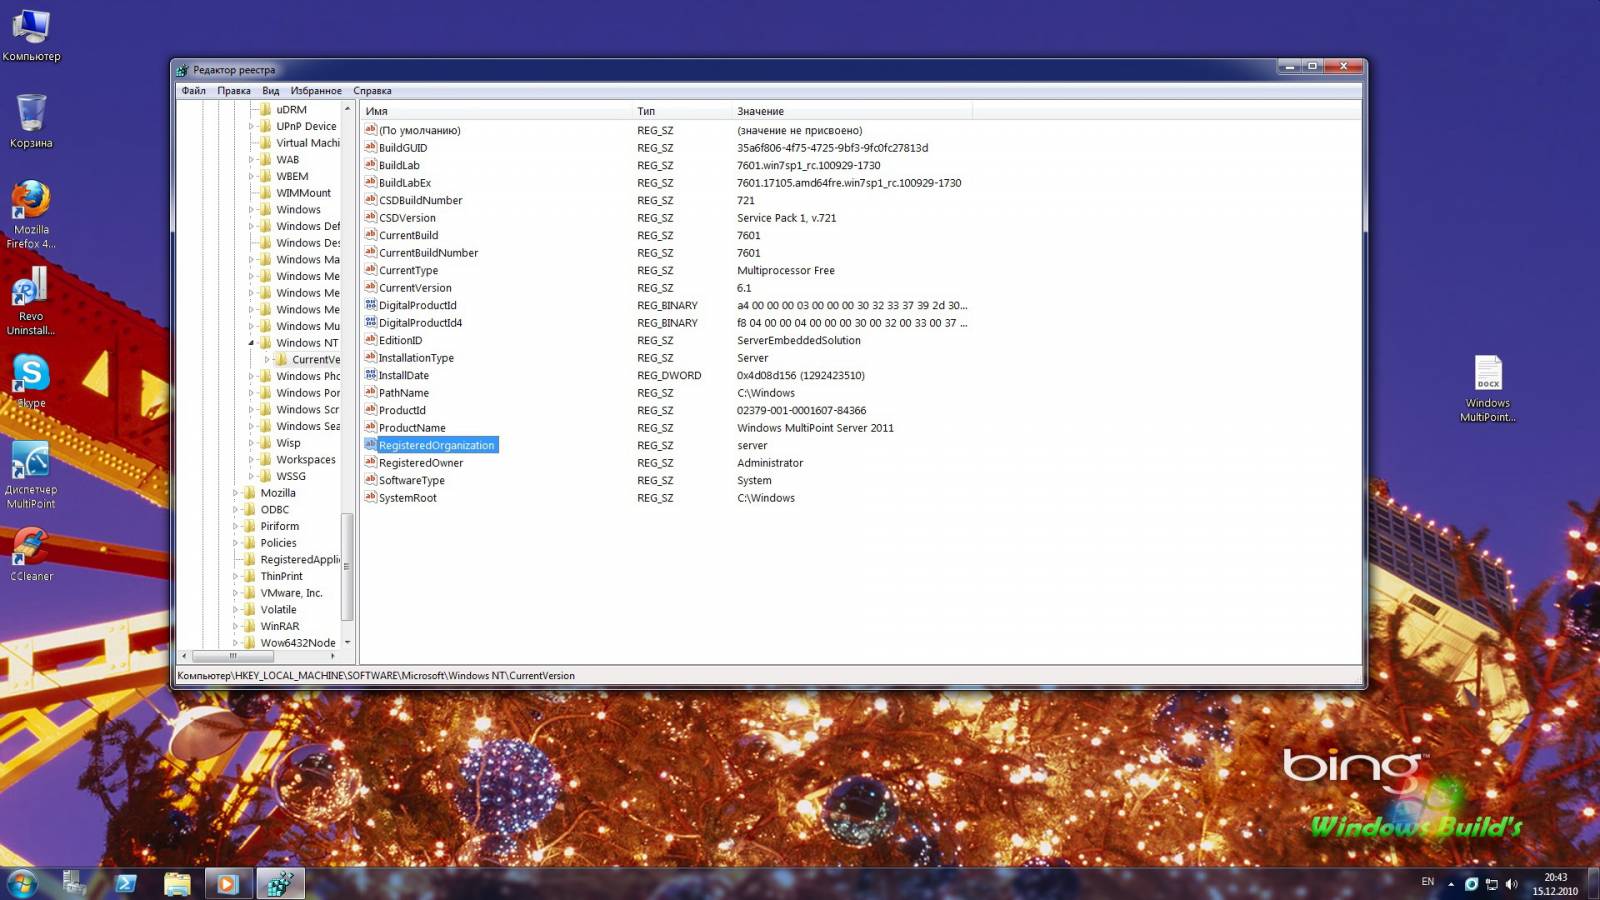Click Show Desktop button at taskbar edge
The width and height of the screenshot is (1600, 900).
point(1593,884)
